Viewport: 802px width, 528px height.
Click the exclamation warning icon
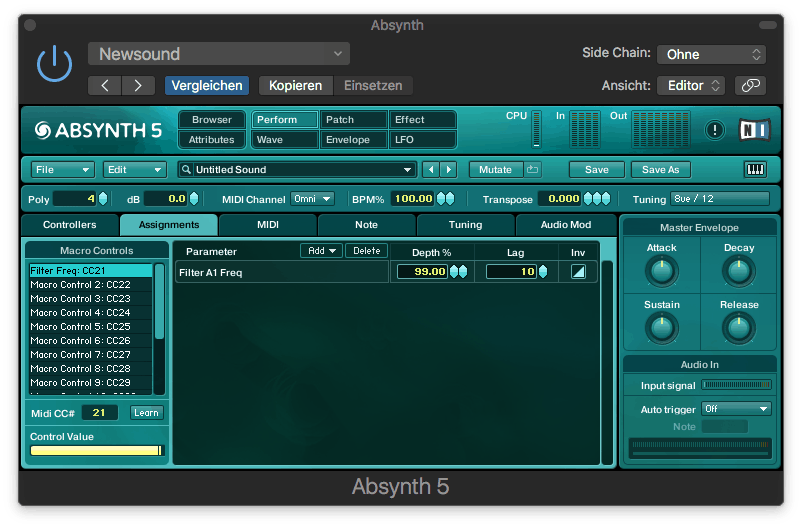pos(714,129)
